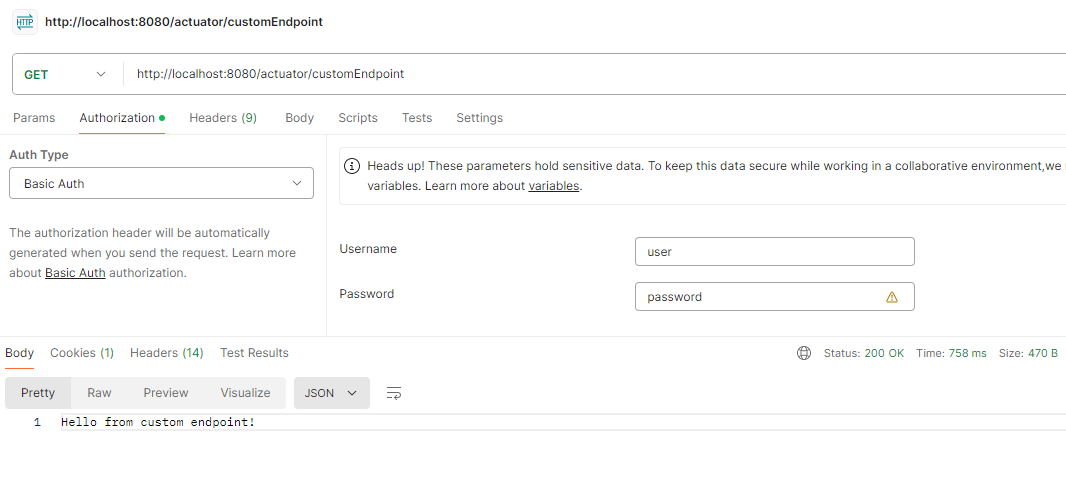The height and width of the screenshot is (482, 1066).
Task: Click the heads up info icon
Action: pos(352,166)
